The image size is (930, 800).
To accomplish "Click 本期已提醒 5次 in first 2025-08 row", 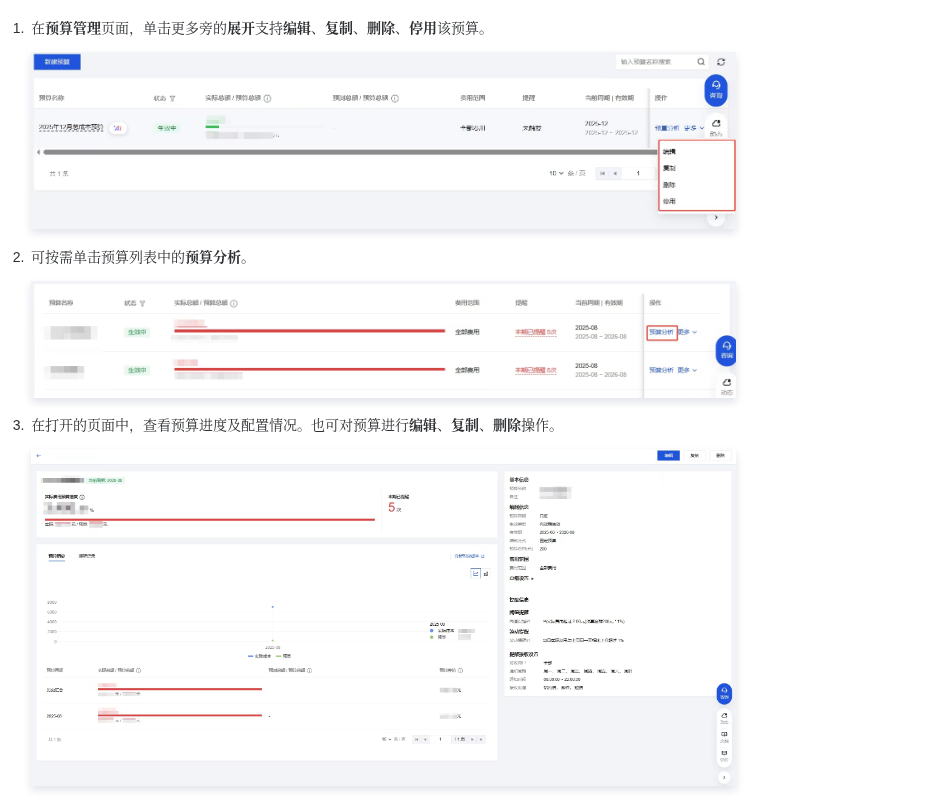I will 536,332.
